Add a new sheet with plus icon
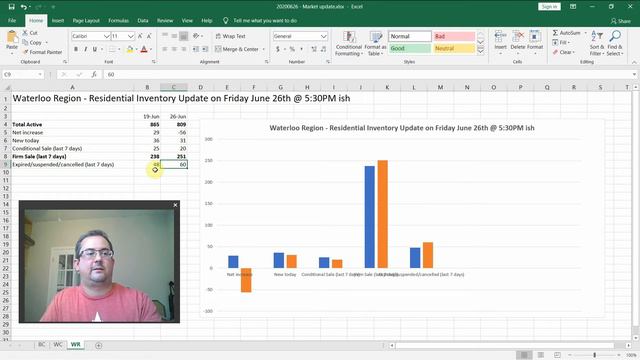Screen dimensions: 640x360 (x=98, y=345)
